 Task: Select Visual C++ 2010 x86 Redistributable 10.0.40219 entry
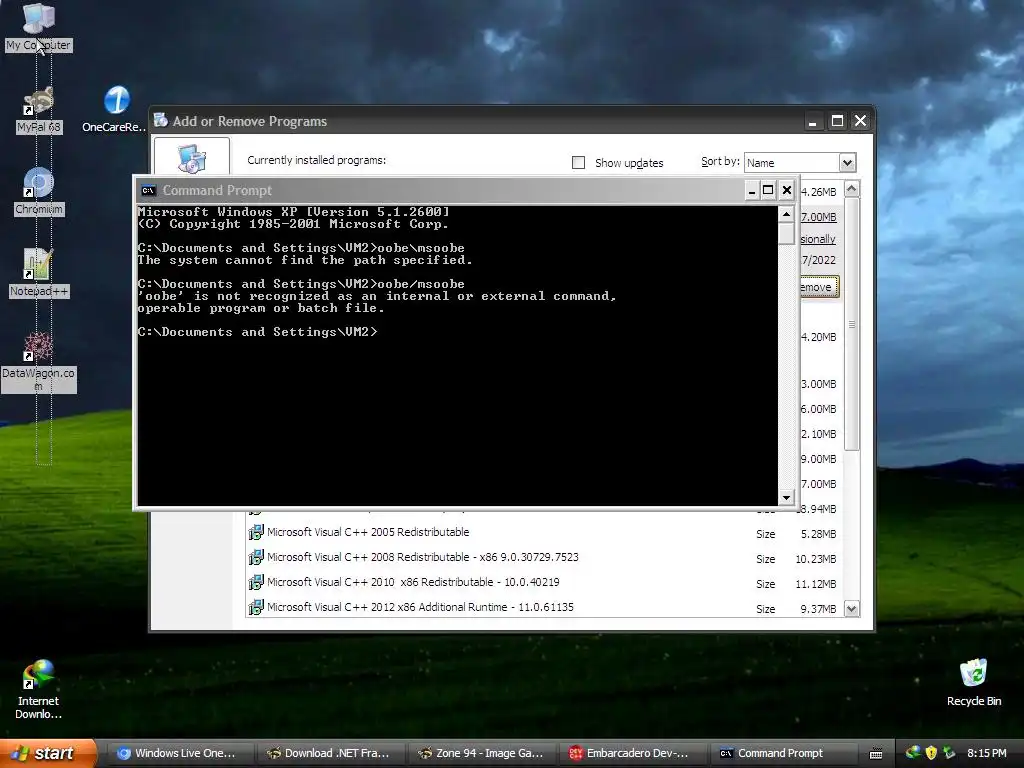pyautogui.click(x=413, y=582)
